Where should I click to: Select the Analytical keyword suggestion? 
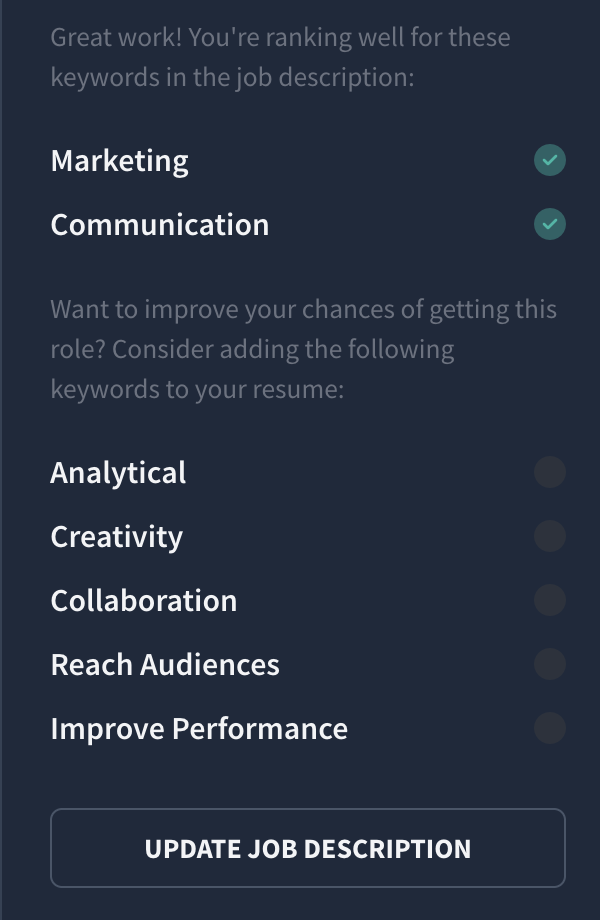(x=117, y=472)
